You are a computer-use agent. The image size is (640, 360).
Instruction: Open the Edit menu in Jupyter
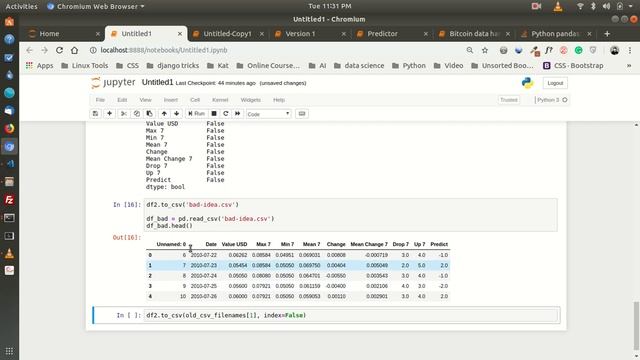click(122, 100)
